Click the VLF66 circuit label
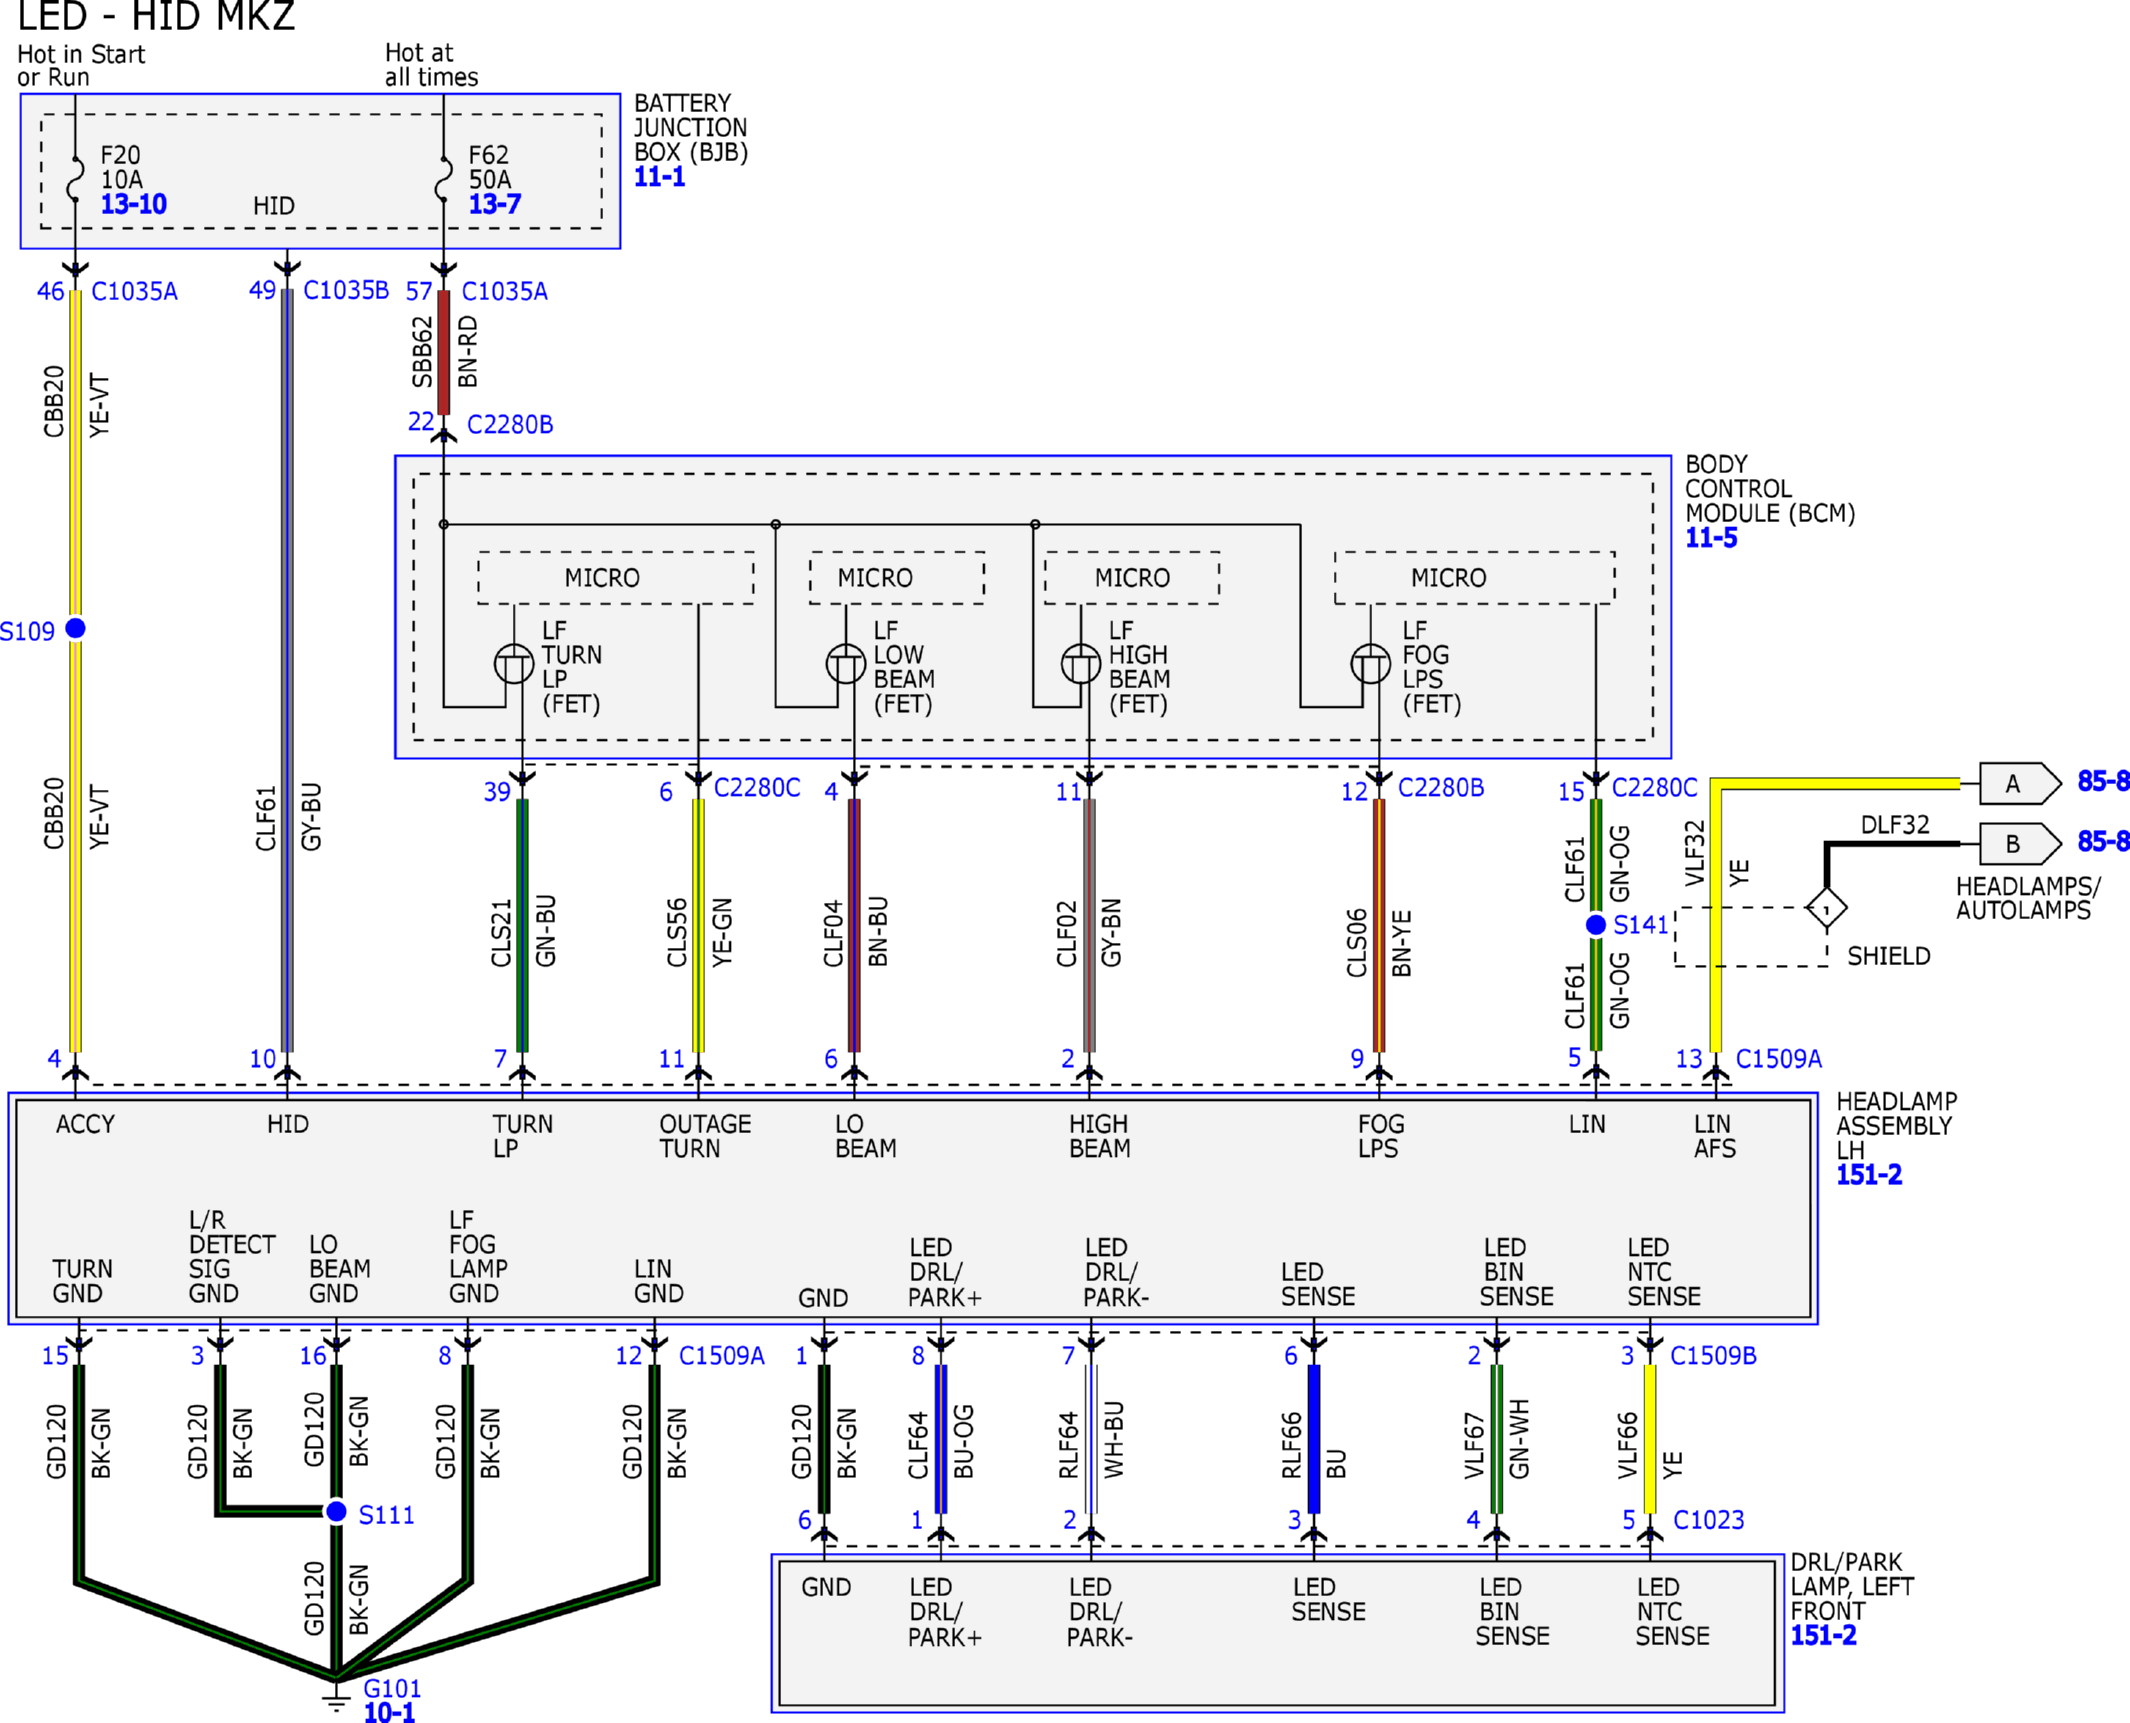Viewport: 2130px width, 1723px height. coord(1628,1445)
